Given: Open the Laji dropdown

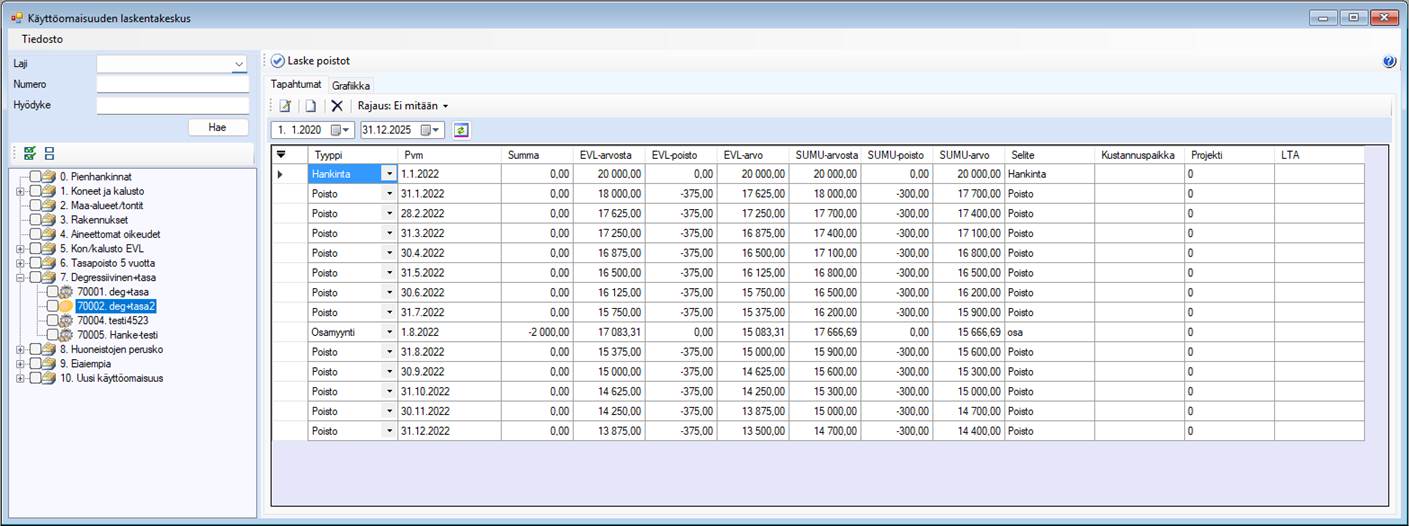Looking at the screenshot, I should (239, 64).
